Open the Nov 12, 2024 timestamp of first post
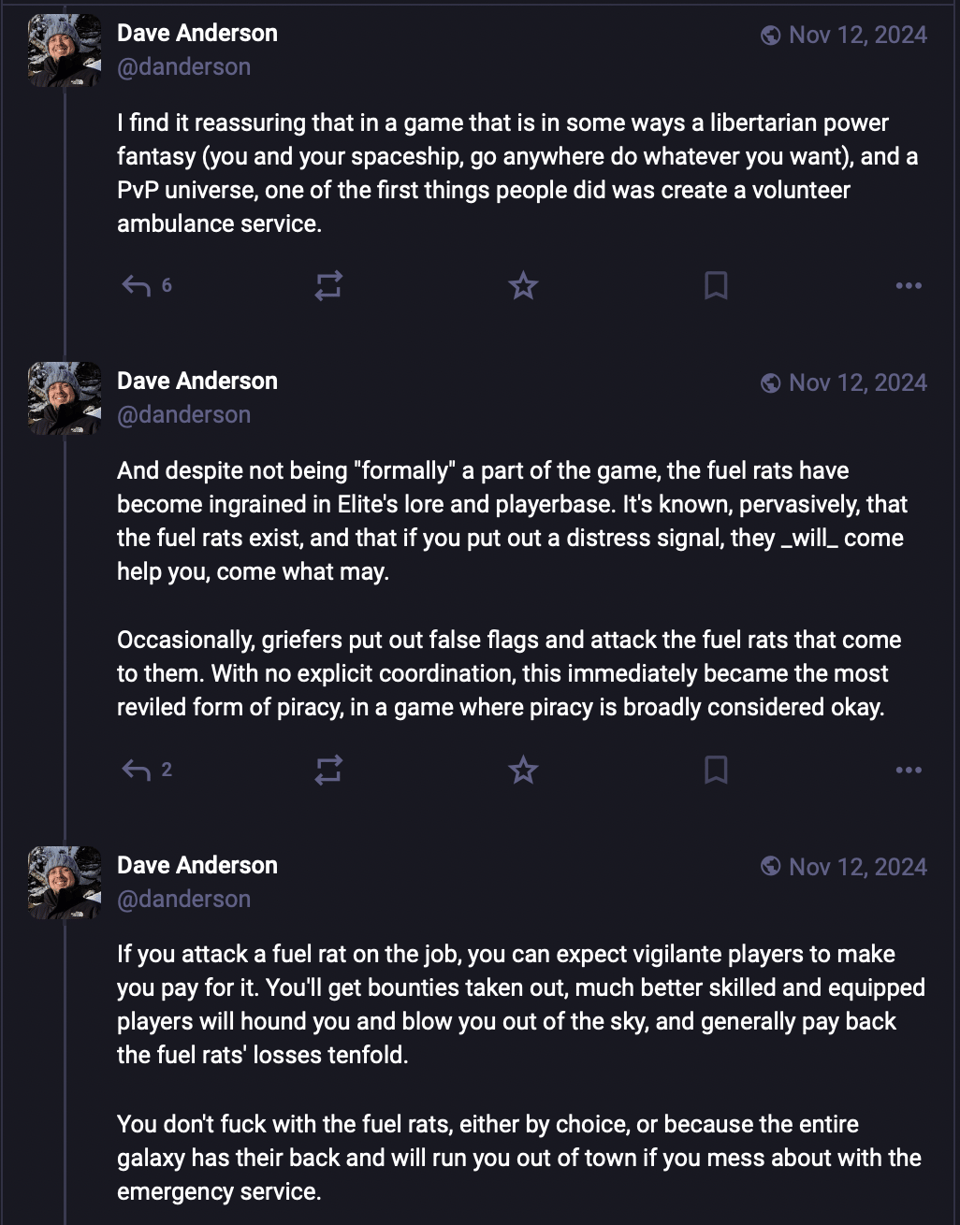960x1225 pixels. click(857, 35)
